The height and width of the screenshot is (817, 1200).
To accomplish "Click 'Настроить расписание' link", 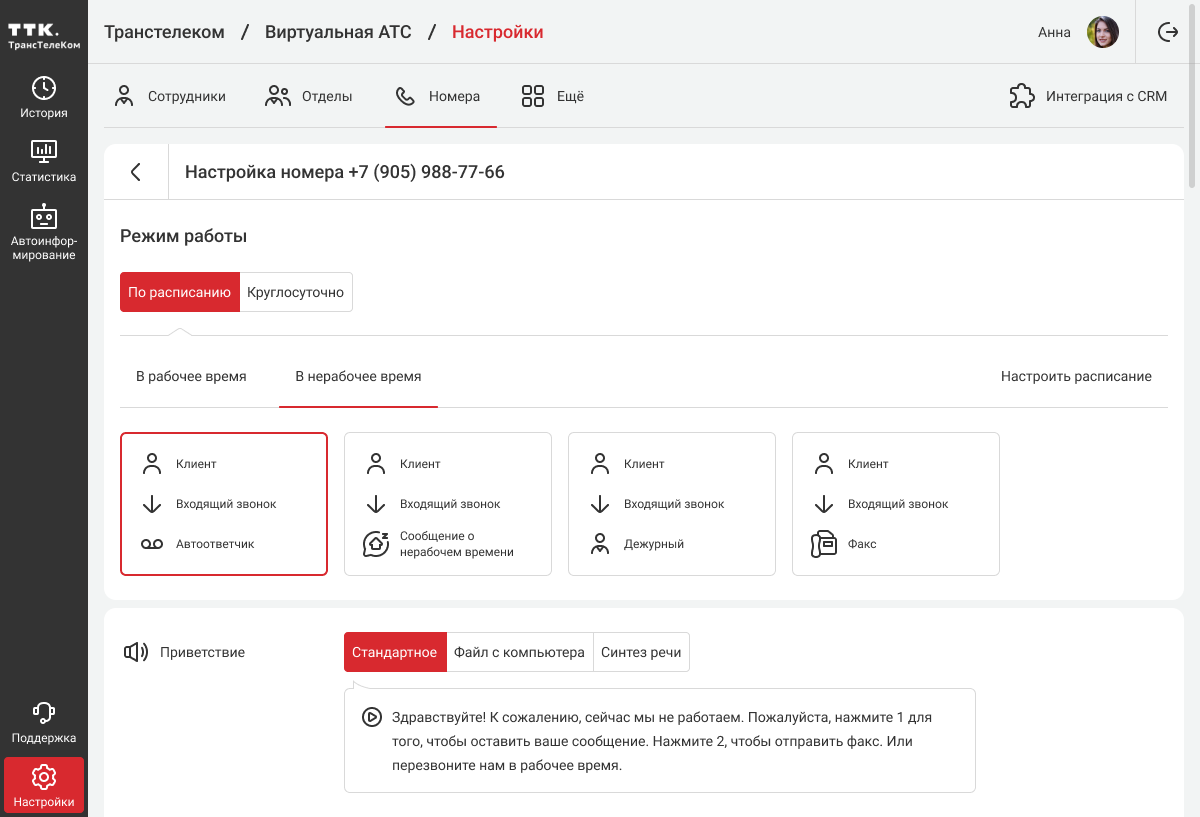I will 1076,377.
